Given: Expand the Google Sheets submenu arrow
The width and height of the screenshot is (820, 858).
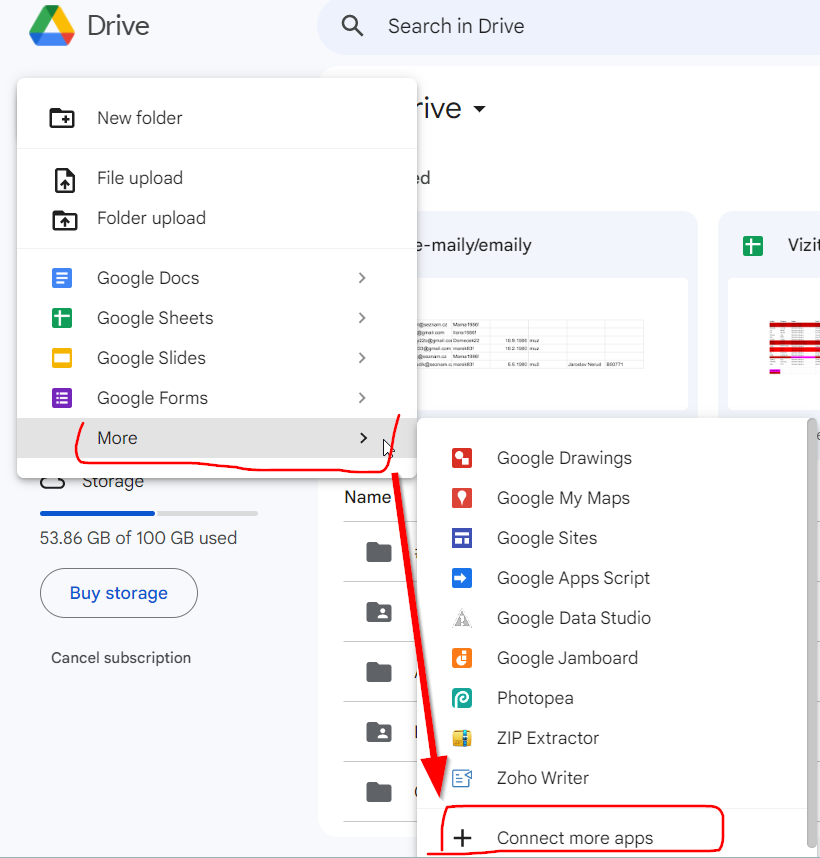Looking at the screenshot, I should coord(362,318).
